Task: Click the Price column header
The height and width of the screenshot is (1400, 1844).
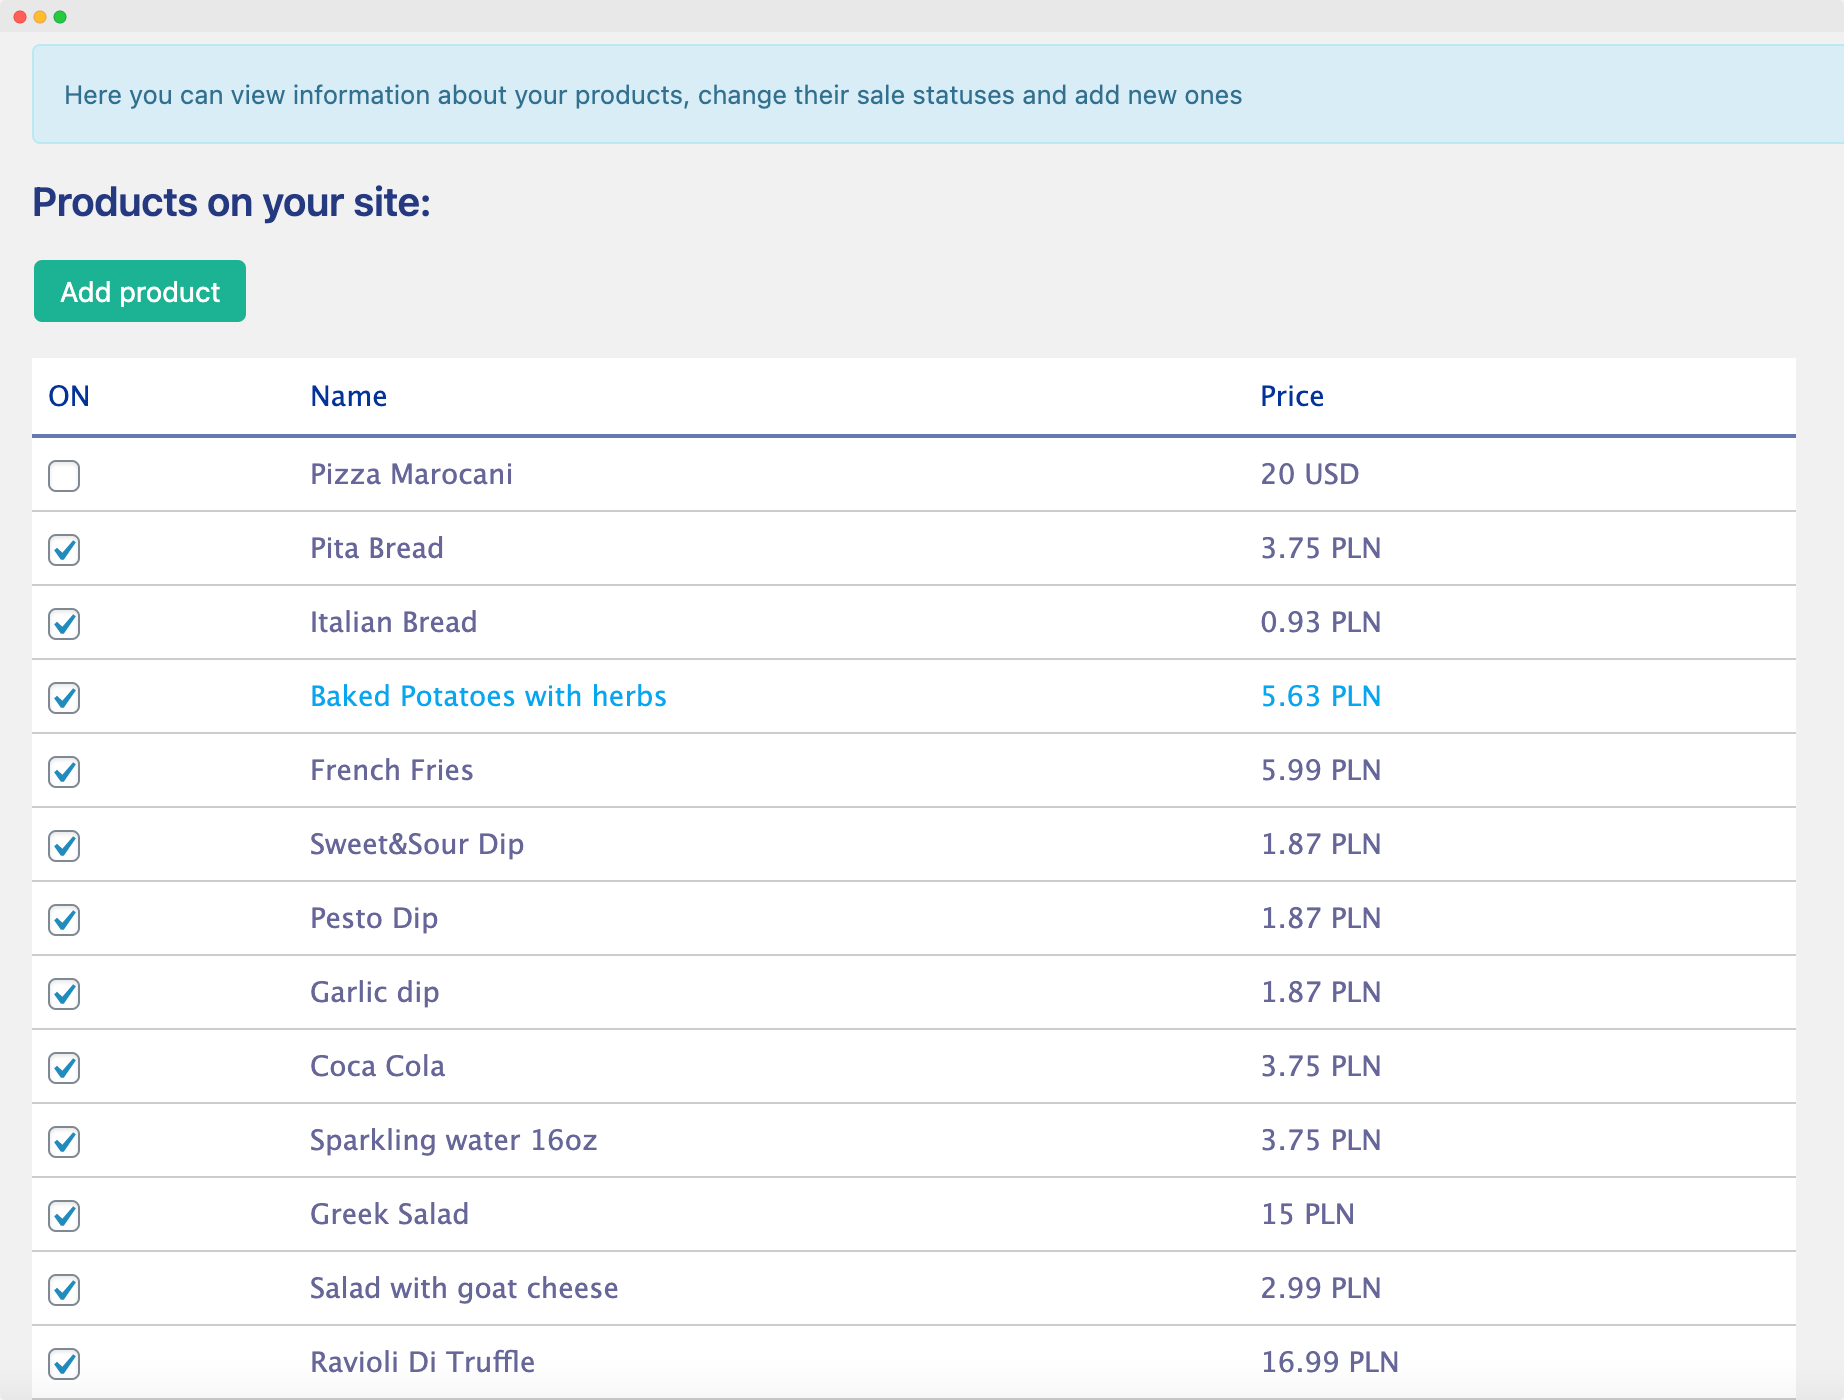Action: [1291, 396]
